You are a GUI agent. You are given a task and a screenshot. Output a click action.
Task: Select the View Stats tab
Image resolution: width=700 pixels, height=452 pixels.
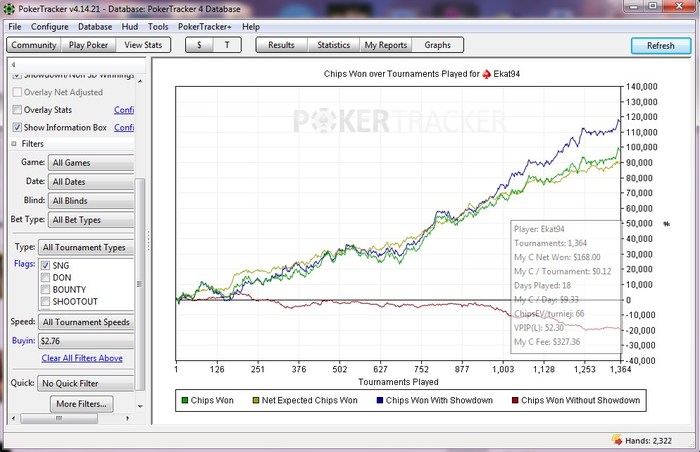point(143,45)
